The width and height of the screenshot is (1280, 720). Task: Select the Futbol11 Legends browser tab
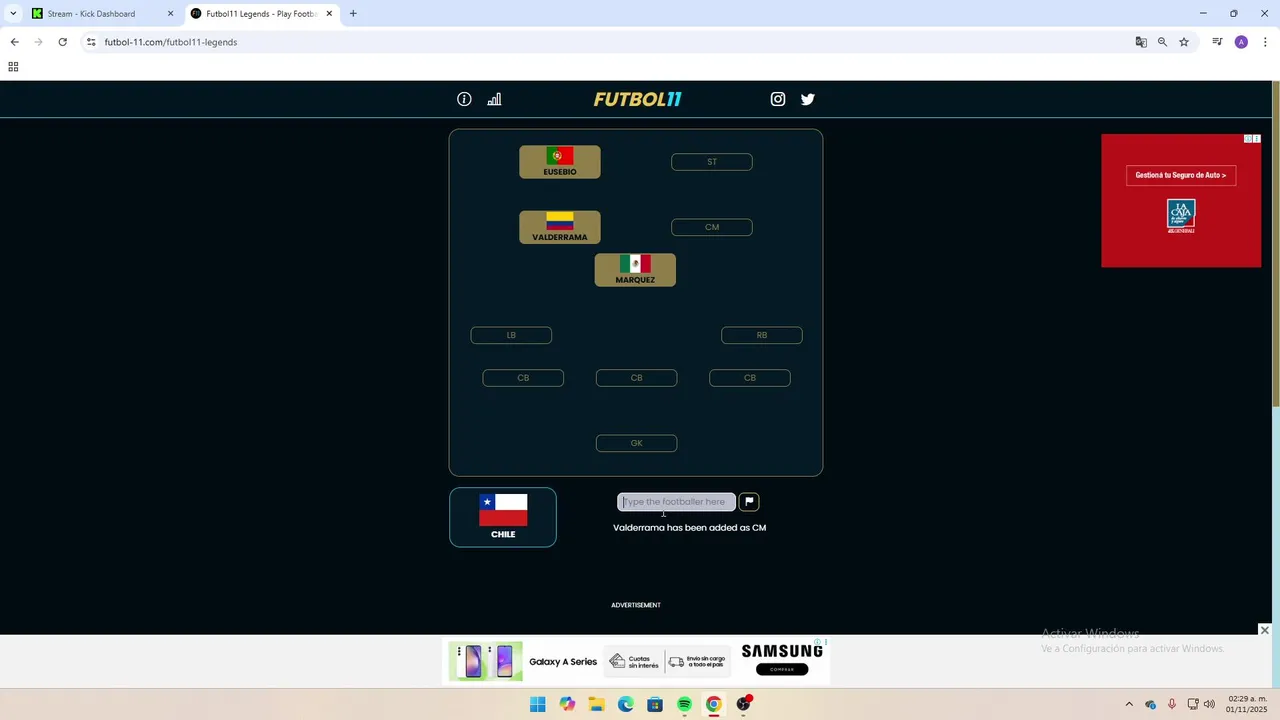[262, 14]
